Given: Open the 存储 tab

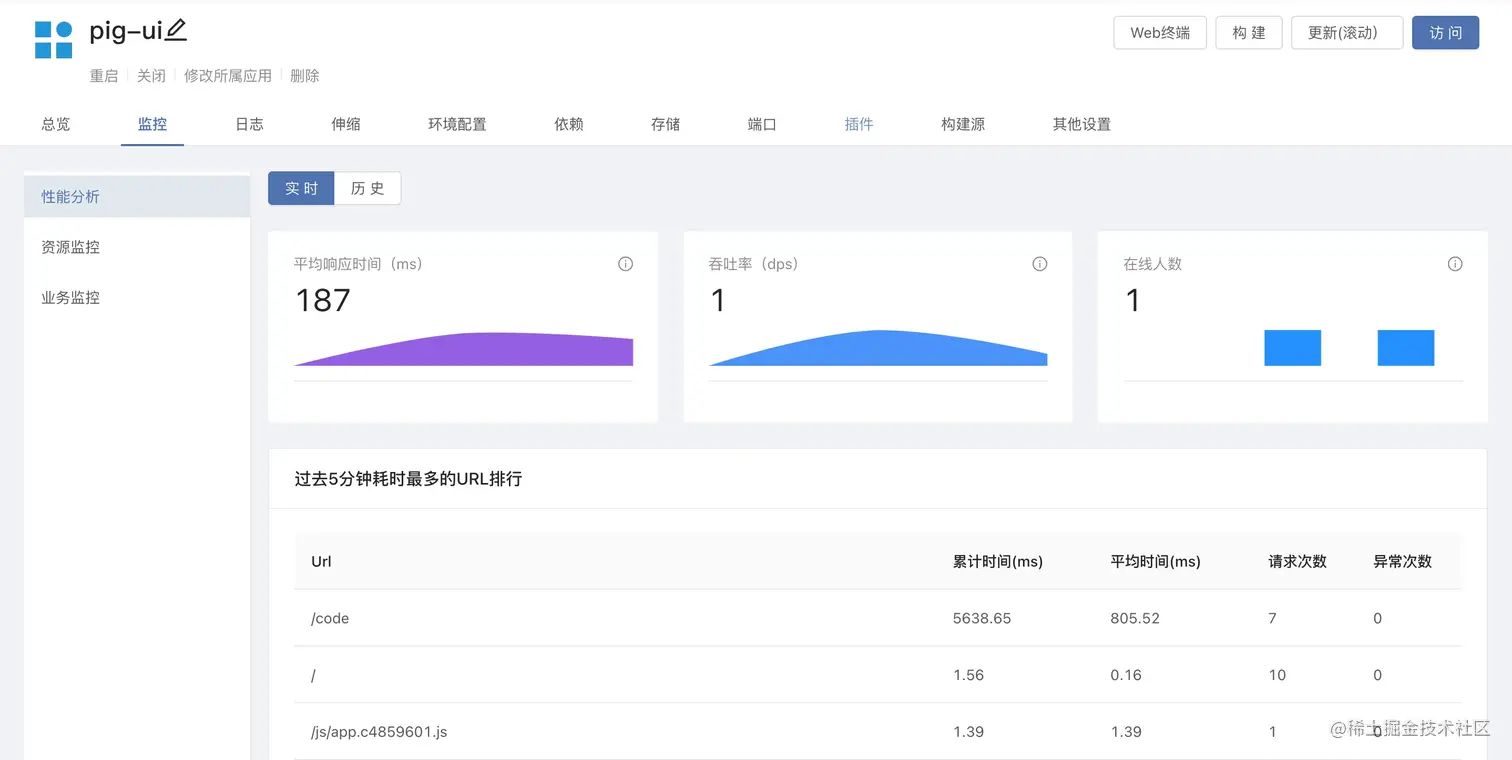Looking at the screenshot, I should click(x=665, y=124).
